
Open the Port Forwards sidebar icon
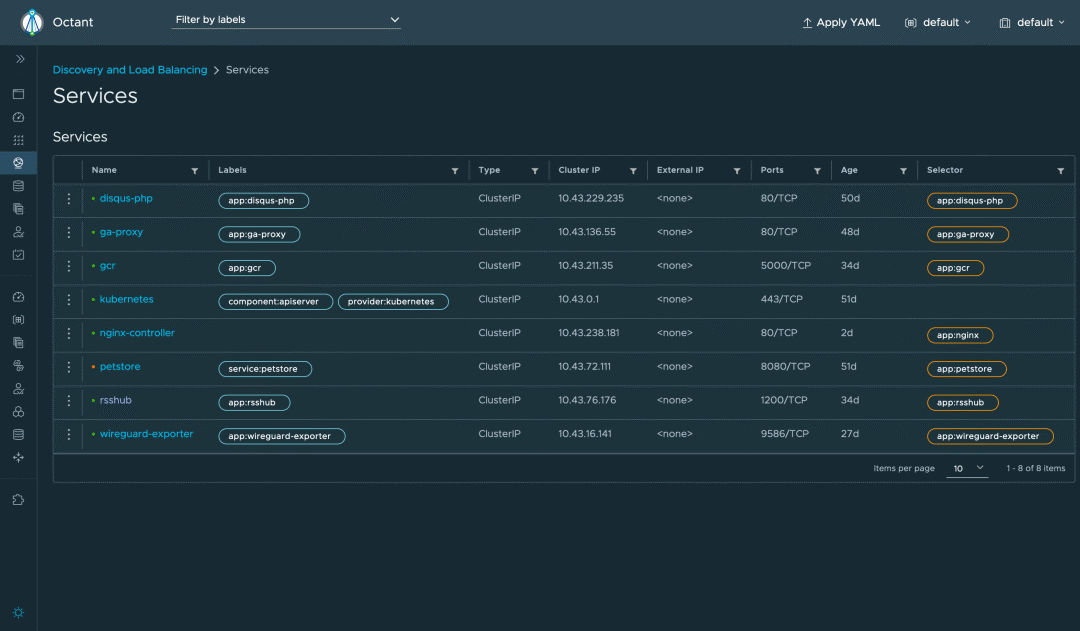pyautogui.click(x=19, y=457)
